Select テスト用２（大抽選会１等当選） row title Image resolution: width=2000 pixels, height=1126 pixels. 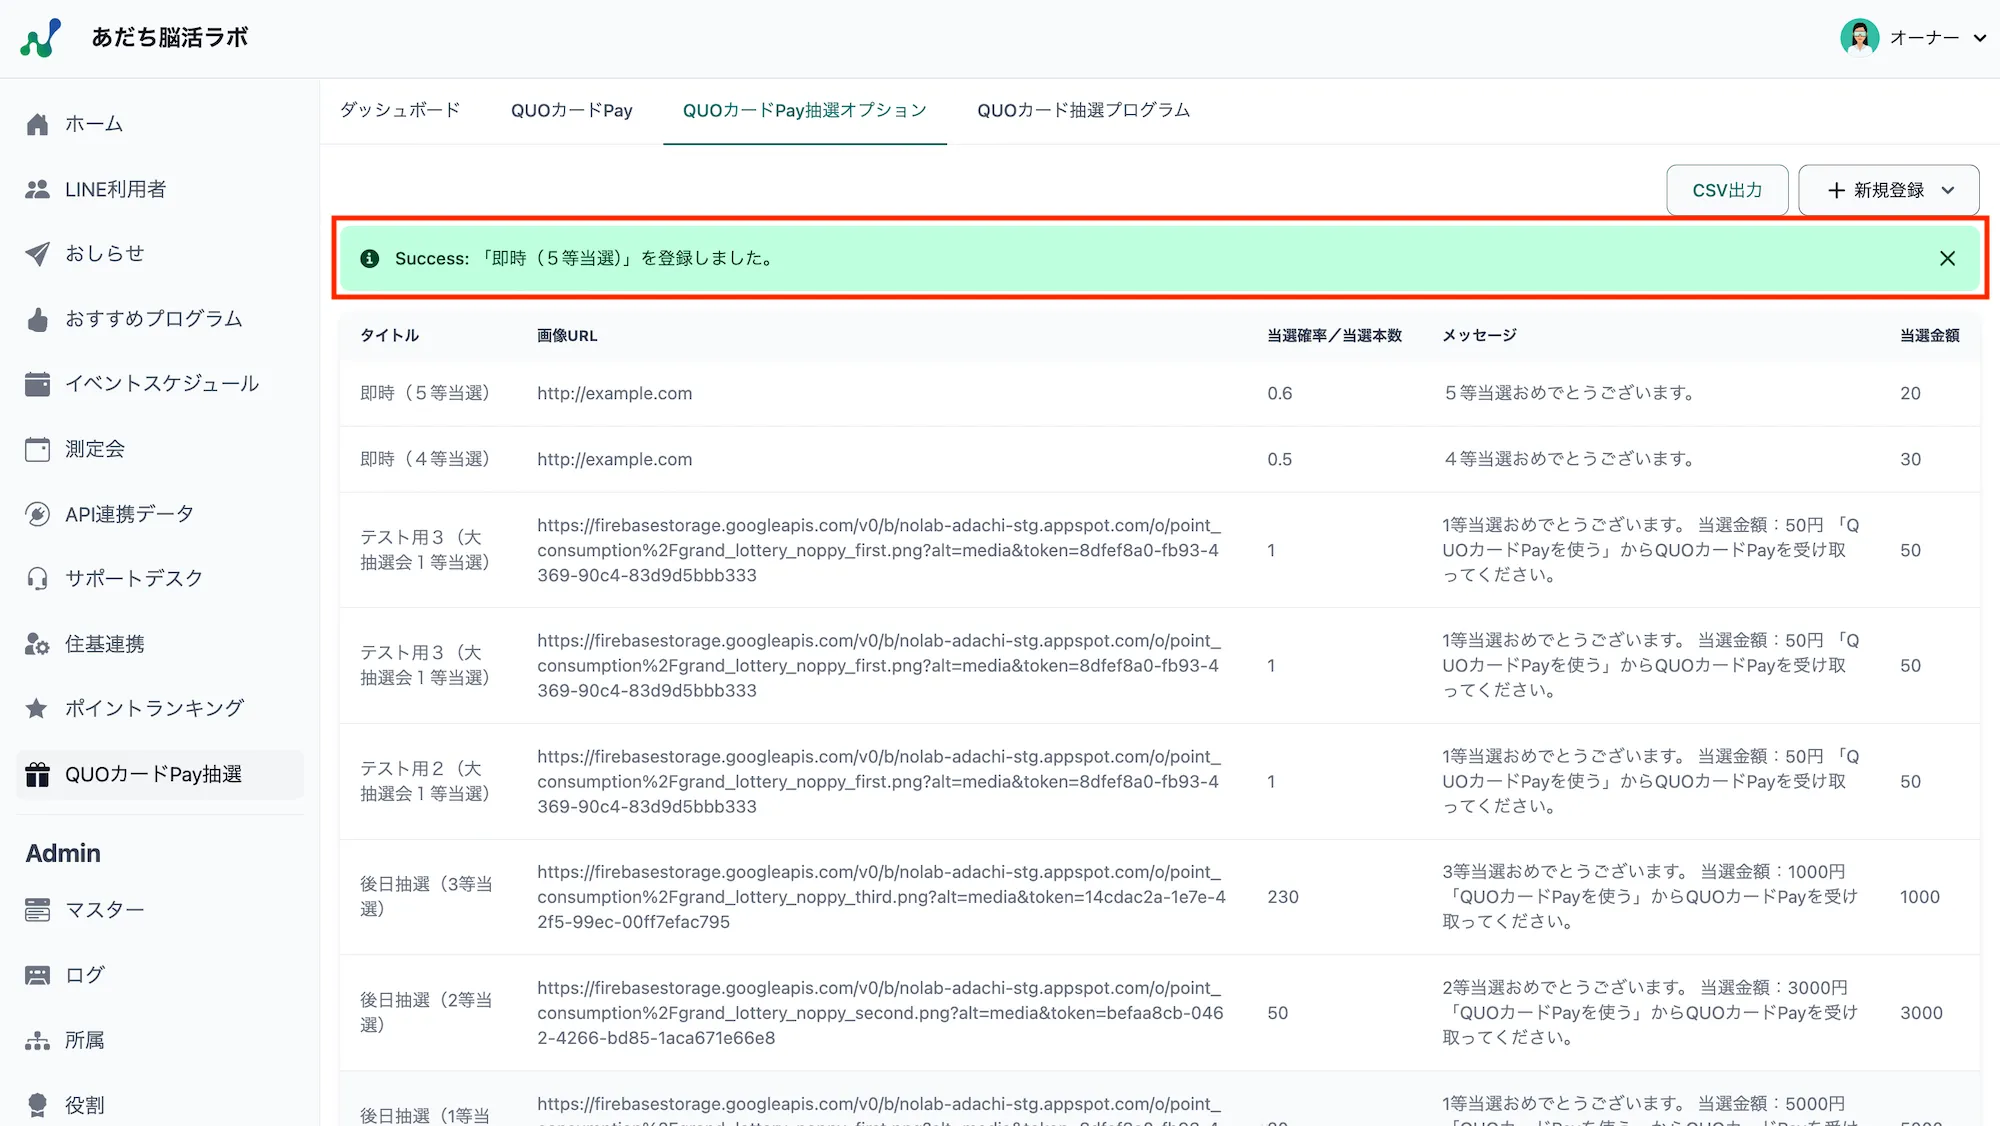coord(424,781)
